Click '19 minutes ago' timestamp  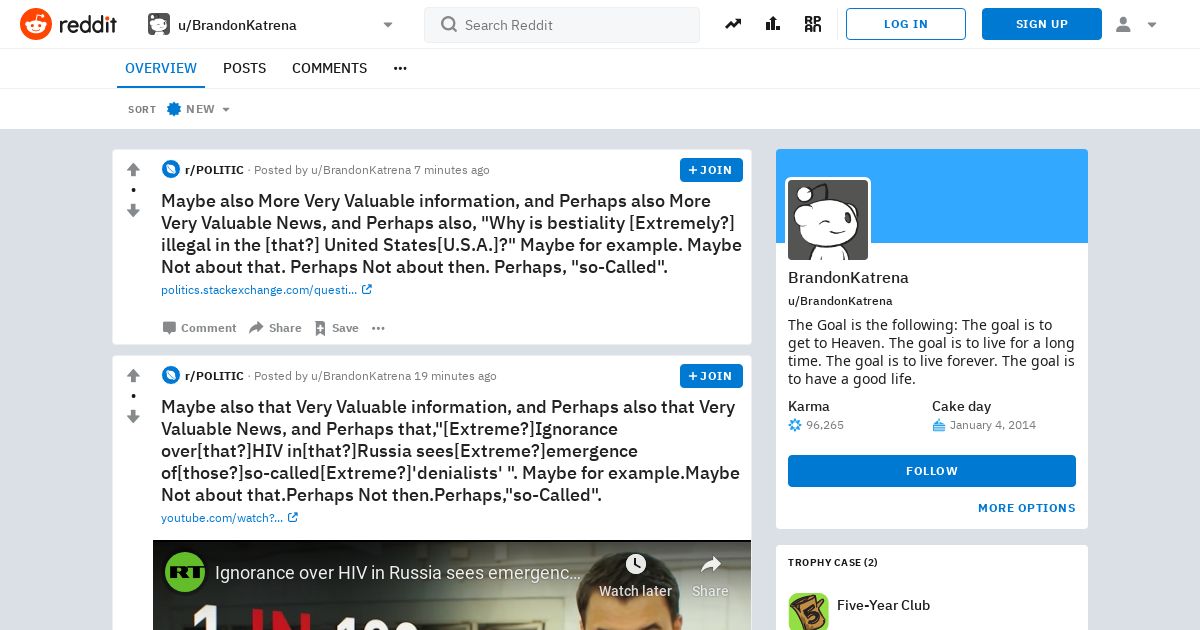[455, 376]
